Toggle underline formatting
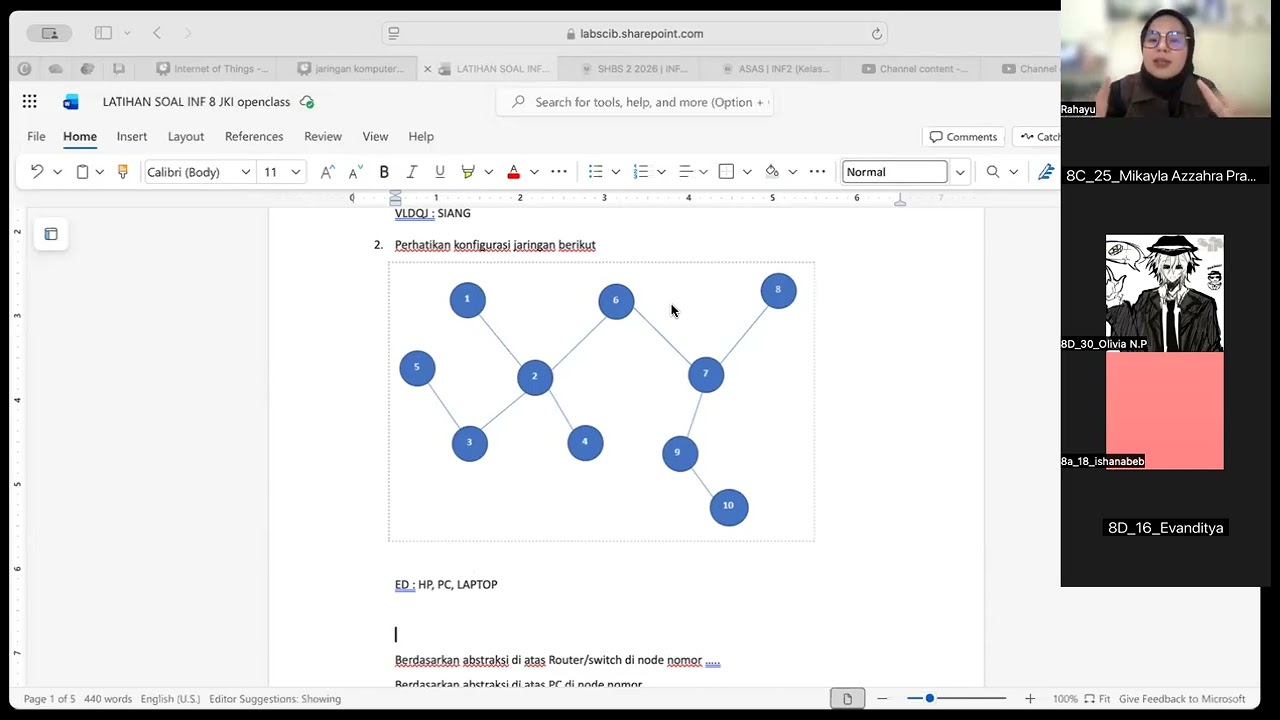 (x=439, y=172)
